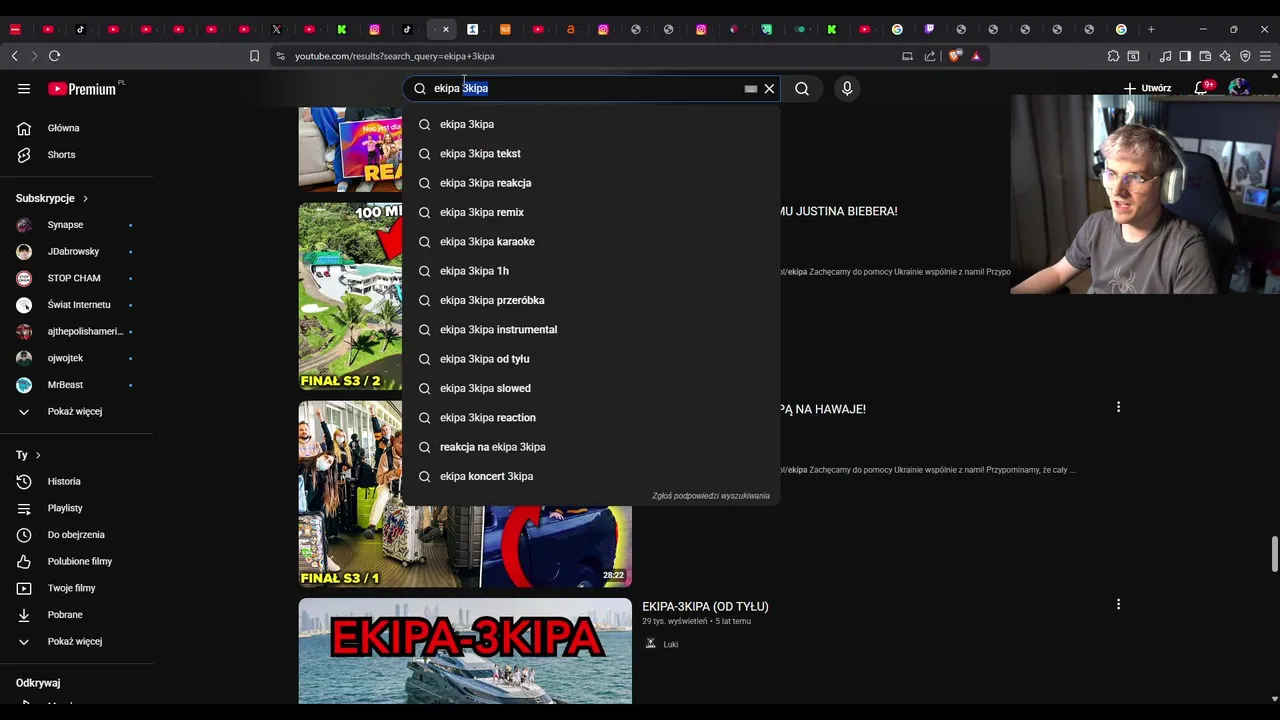Open the on-screen keyboard in search box

[x=750, y=89]
